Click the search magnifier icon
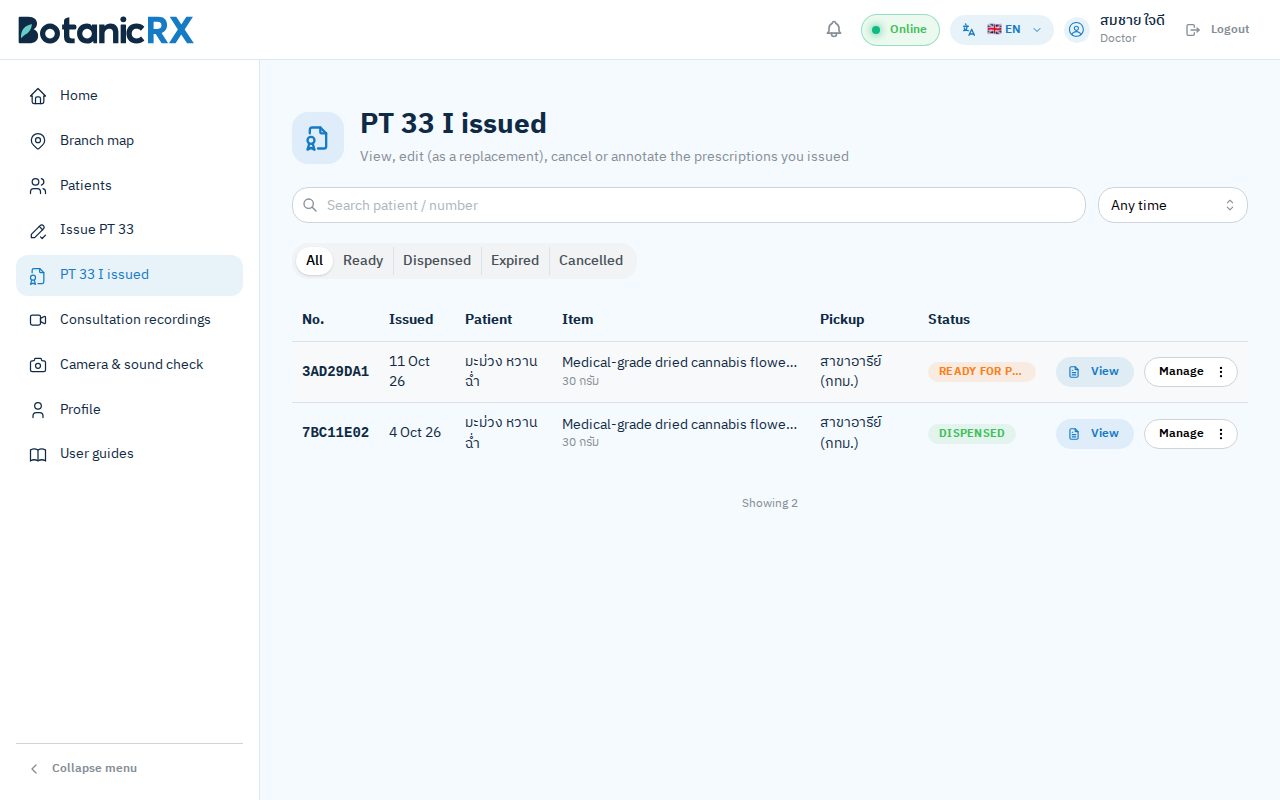Viewport: 1280px width, 800px height. (310, 205)
